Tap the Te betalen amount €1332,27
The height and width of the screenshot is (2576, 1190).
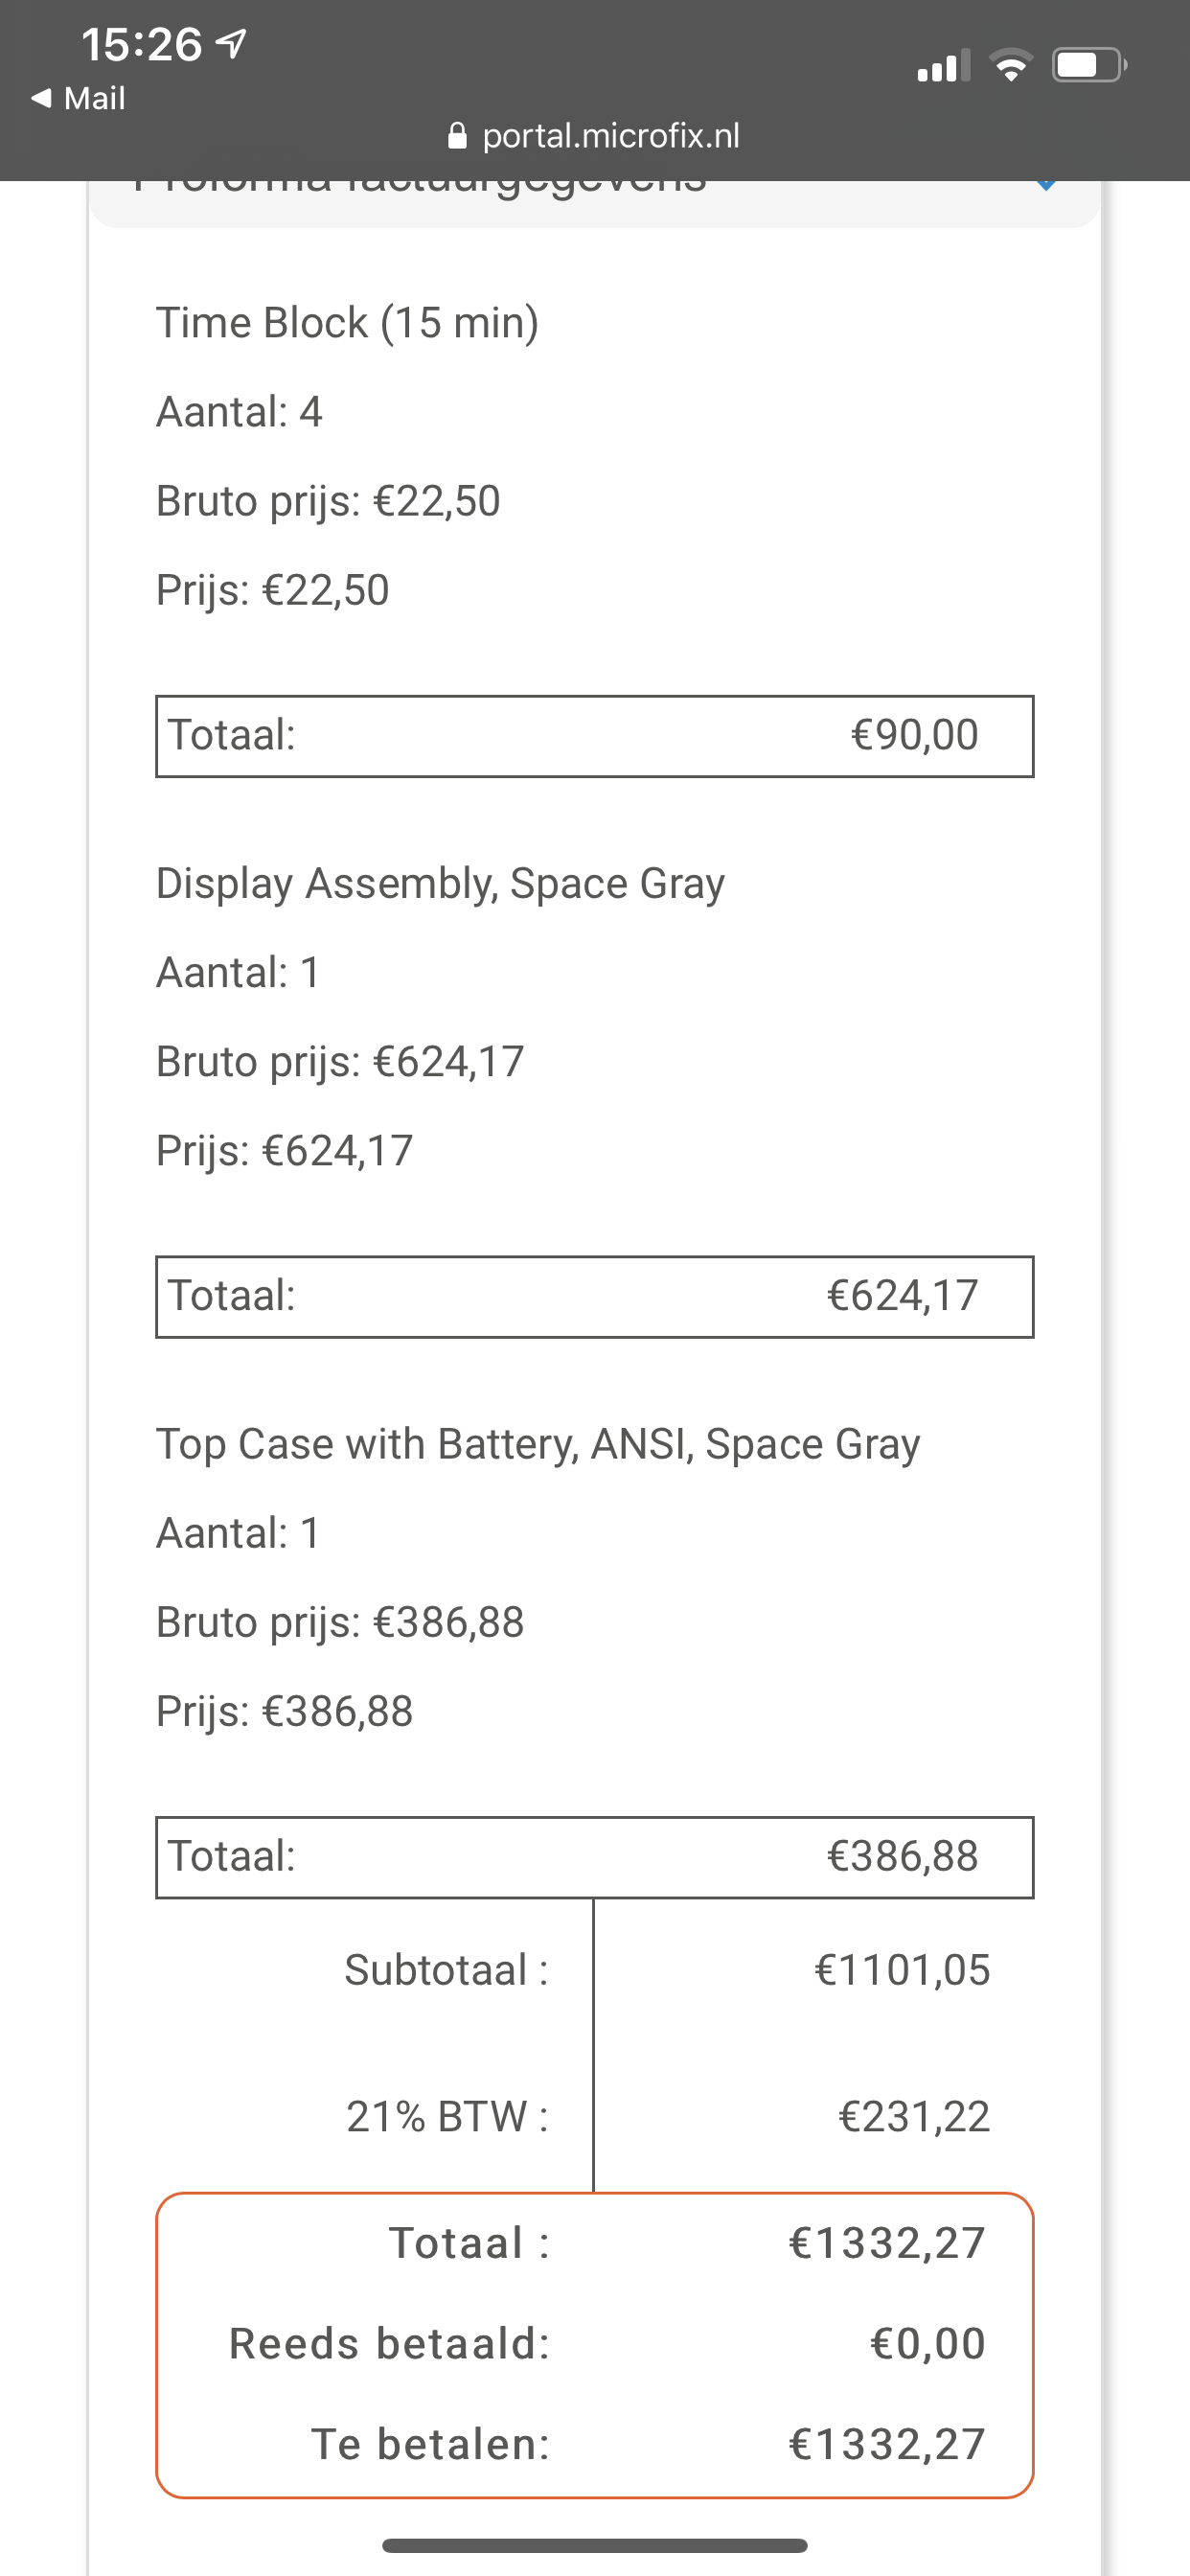[x=884, y=2444]
